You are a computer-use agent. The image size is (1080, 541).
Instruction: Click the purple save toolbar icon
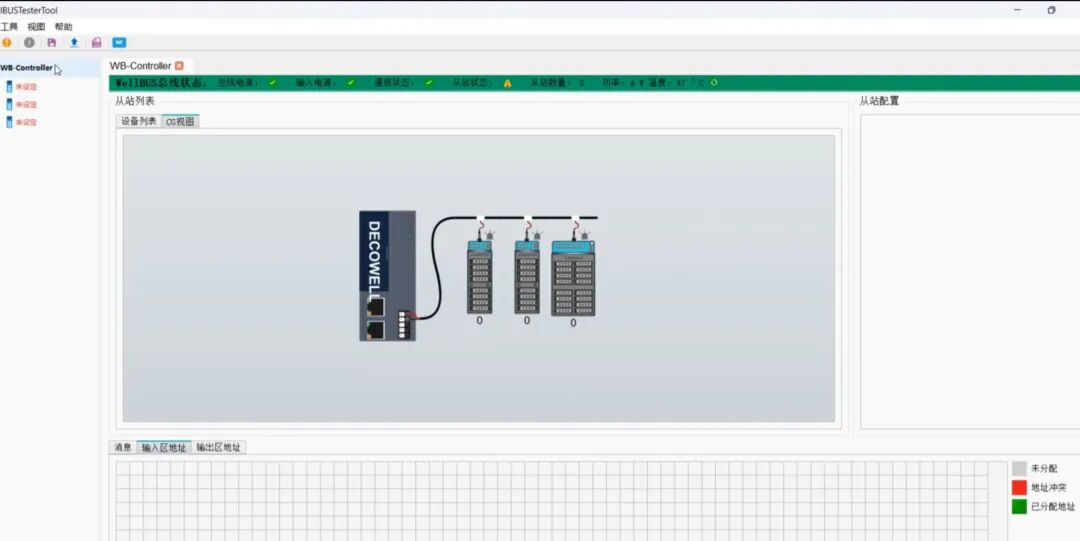(x=52, y=43)
